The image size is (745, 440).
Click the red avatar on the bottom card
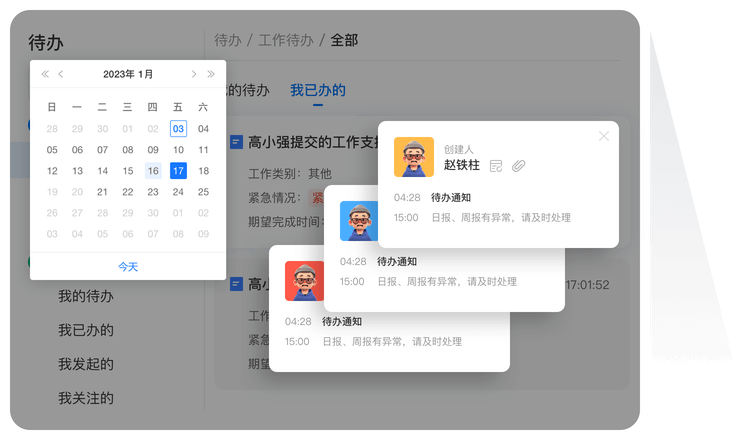click(304, 281)
